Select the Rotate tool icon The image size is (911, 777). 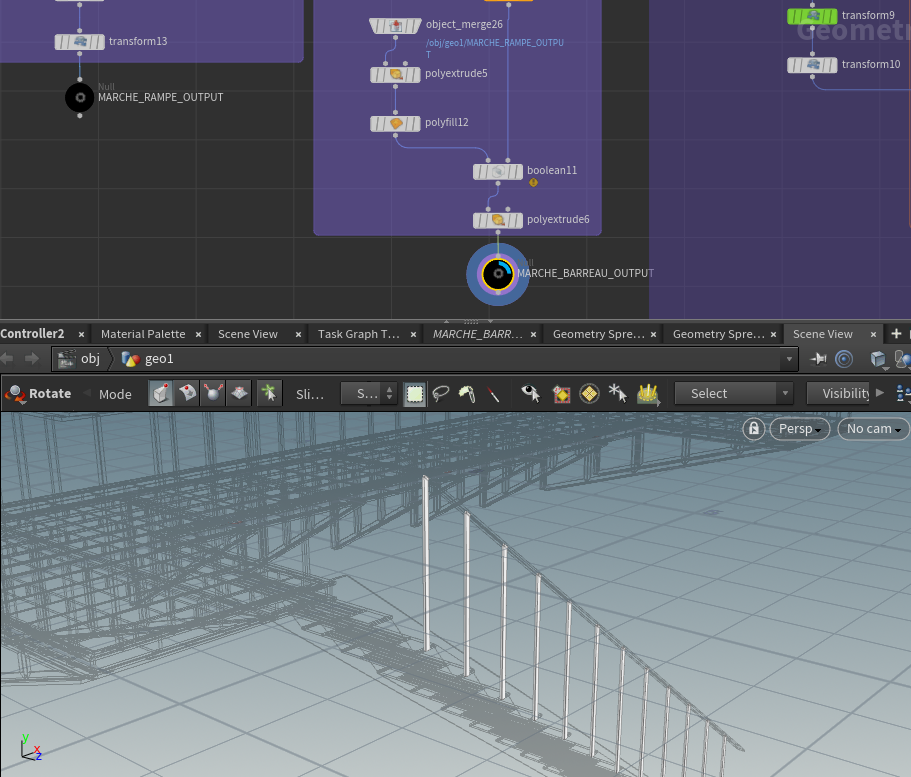(x=15, y=394)
